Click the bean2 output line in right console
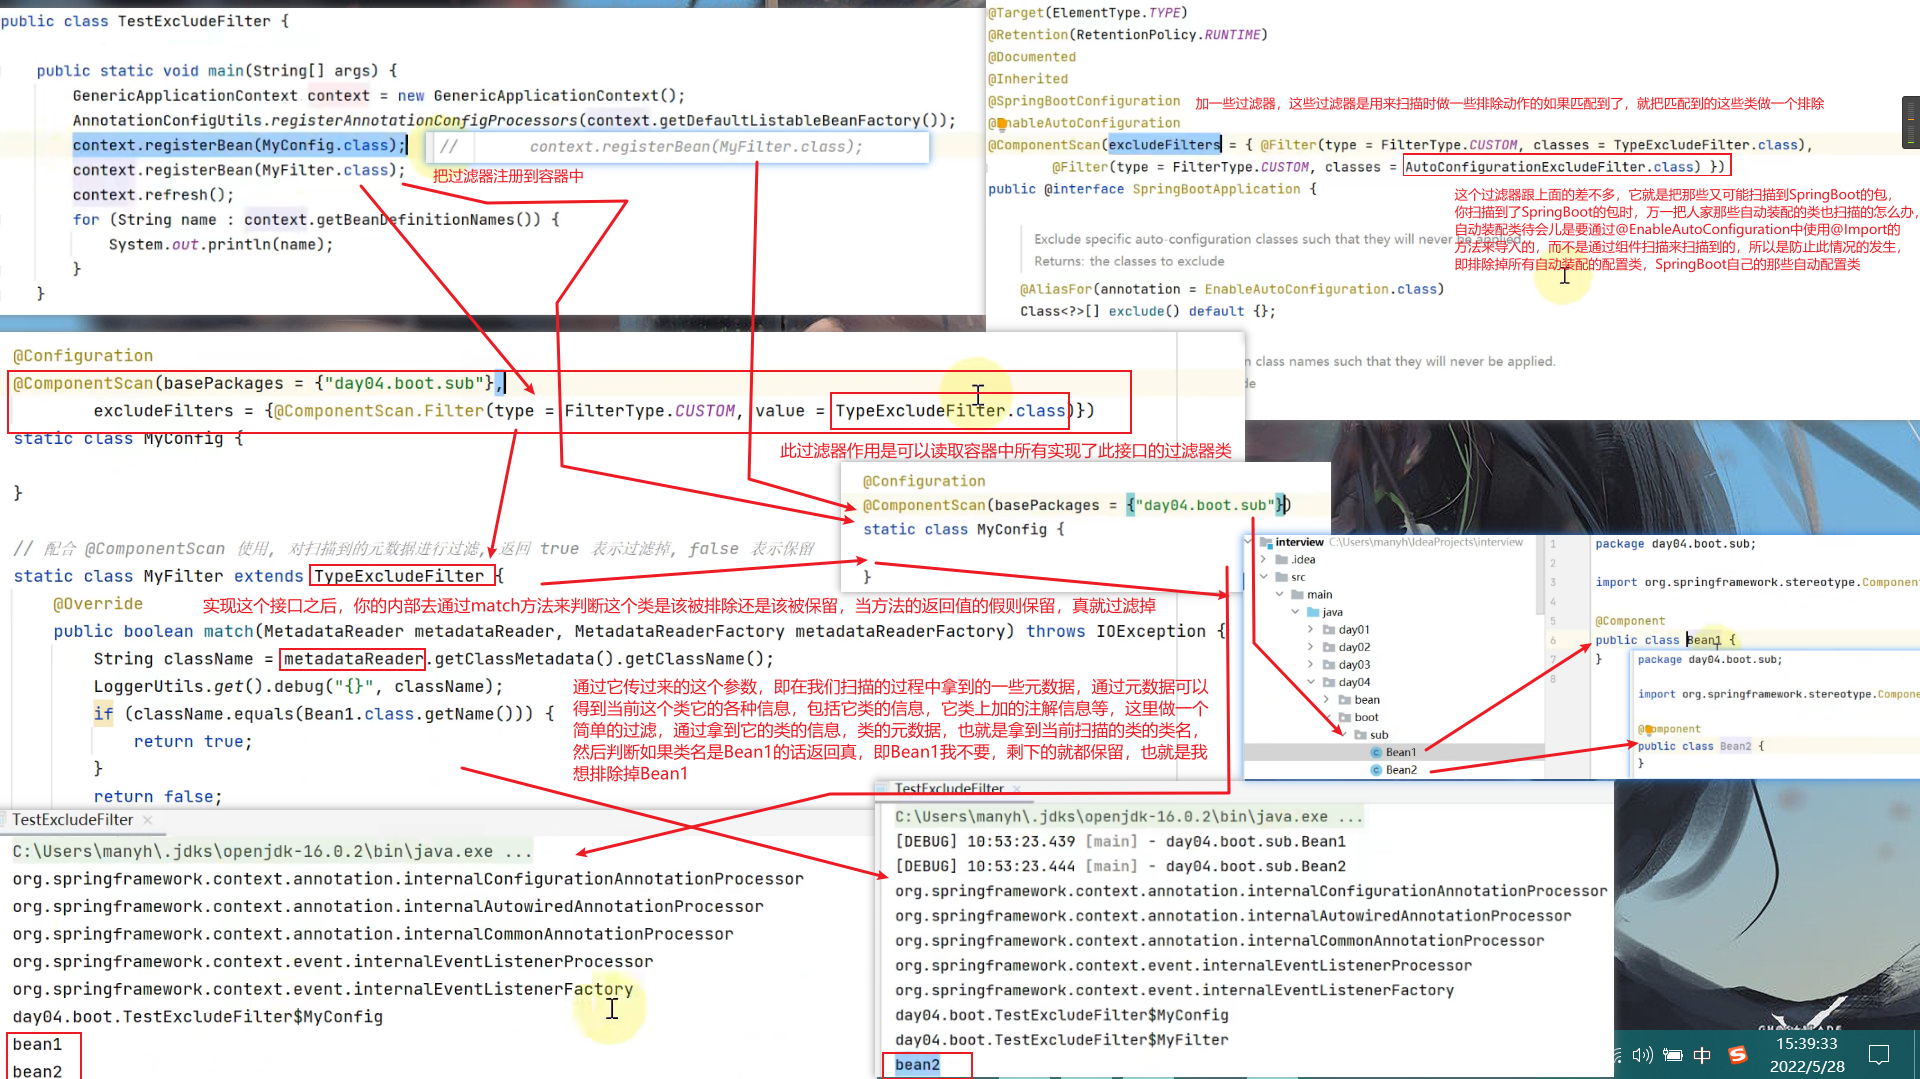 pyautogui.click(x=917, y=1065)
